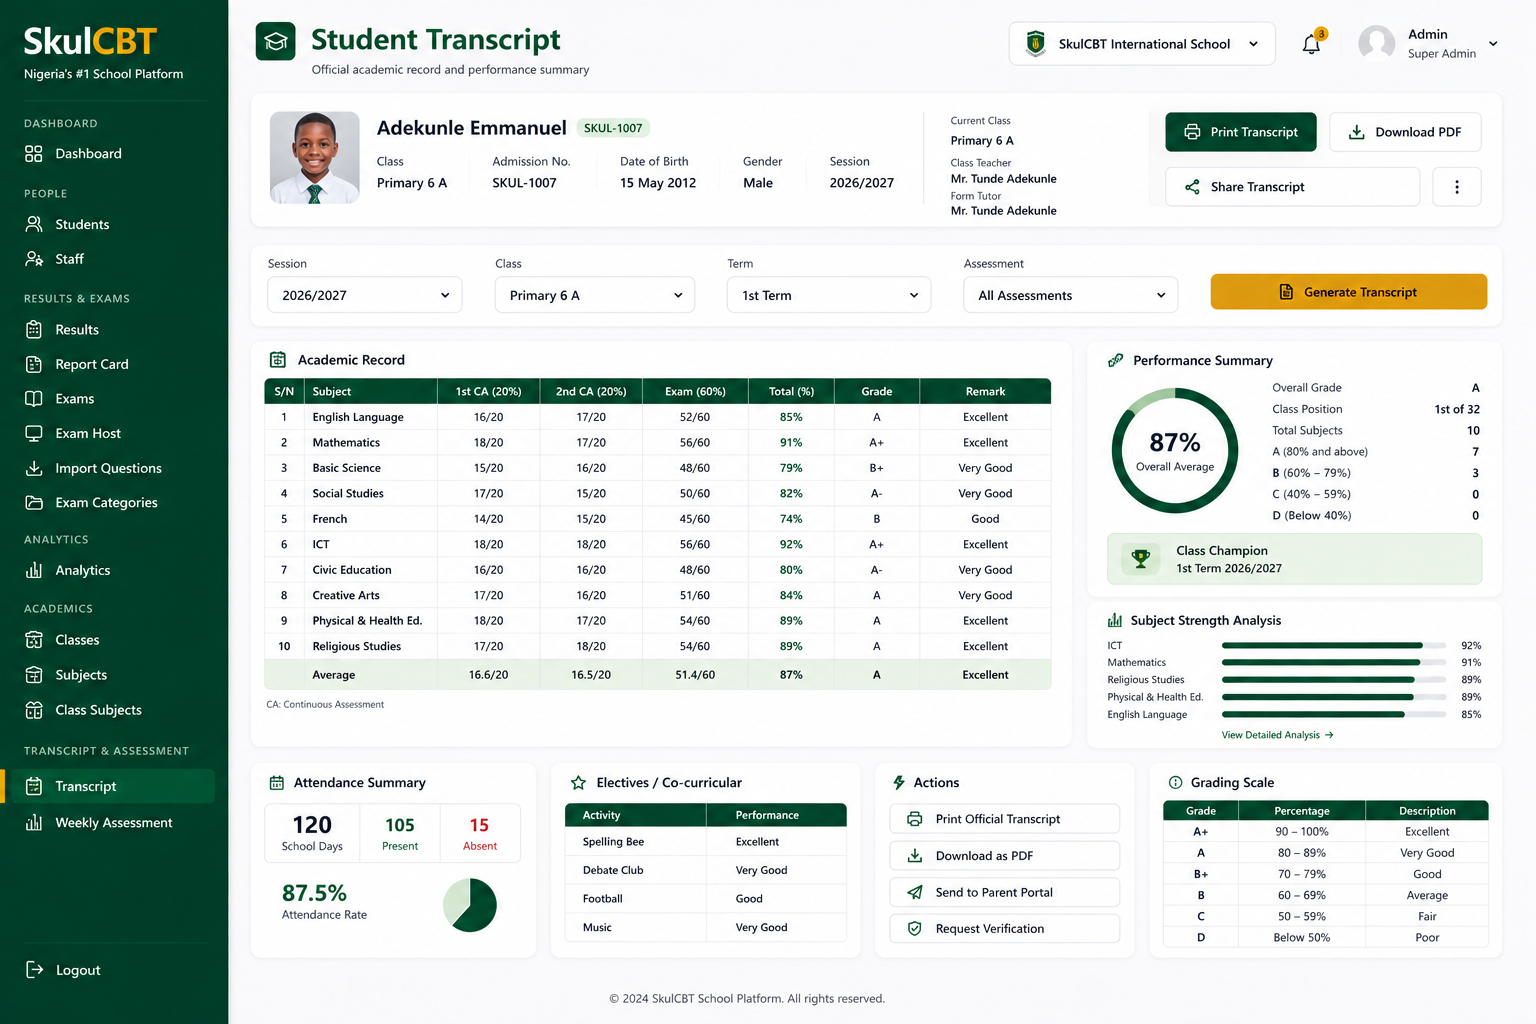Click the Download PDF button

[1405, 132]
